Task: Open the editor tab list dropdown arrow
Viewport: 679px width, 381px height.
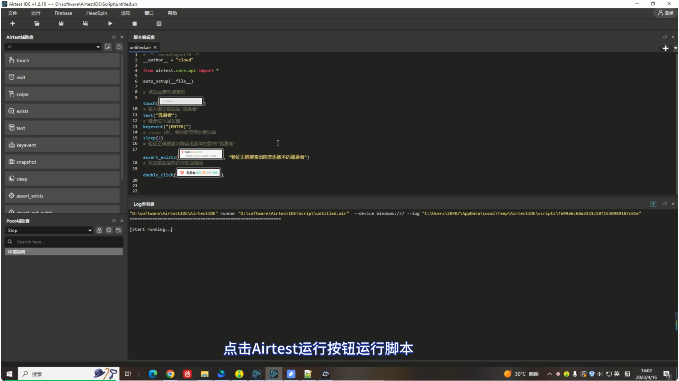Action: coord(675,48)
